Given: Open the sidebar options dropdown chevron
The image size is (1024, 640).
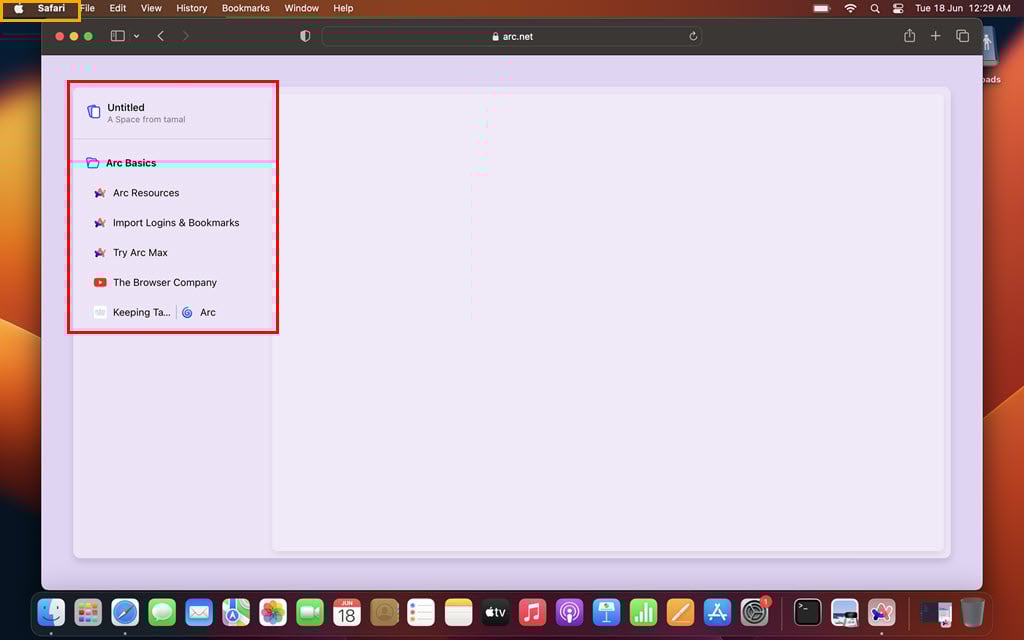Looking at the screenshot, I should pyautogui.click(x=136, y=37).
